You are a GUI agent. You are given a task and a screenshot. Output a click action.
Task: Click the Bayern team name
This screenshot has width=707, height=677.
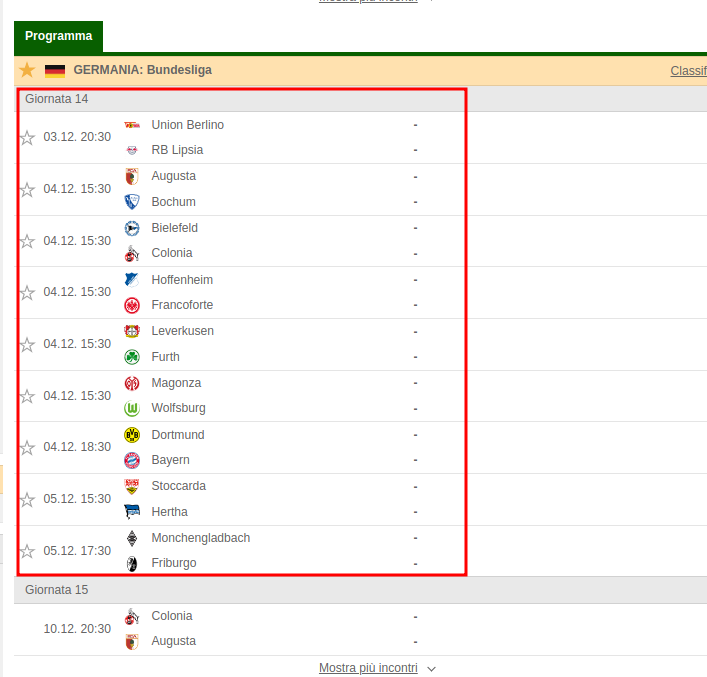coord(170,460)
